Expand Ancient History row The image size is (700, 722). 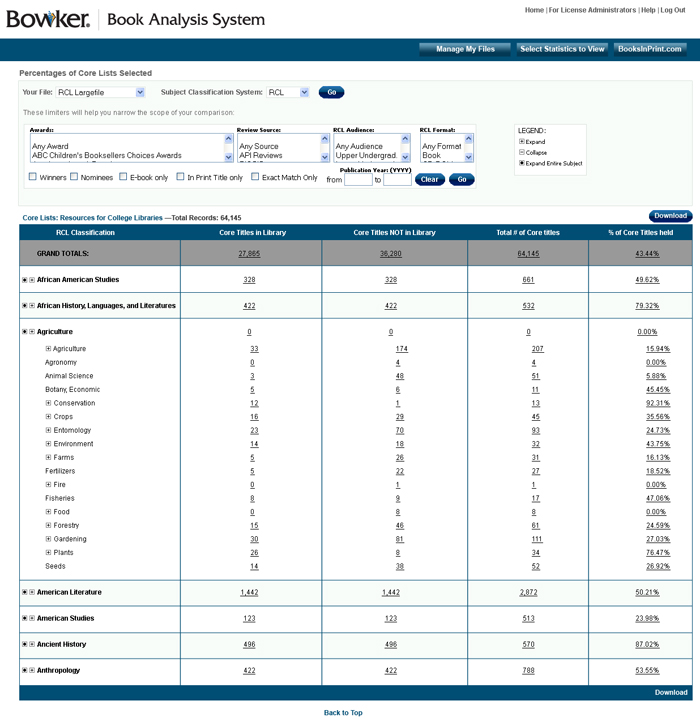[32, 644]
